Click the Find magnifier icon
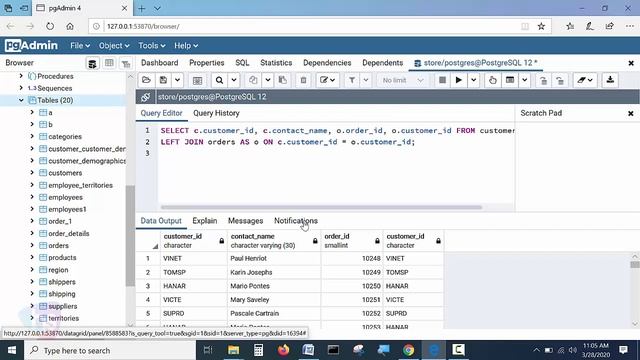The height and width of the screenshot is (360, 640). [220, 80]
